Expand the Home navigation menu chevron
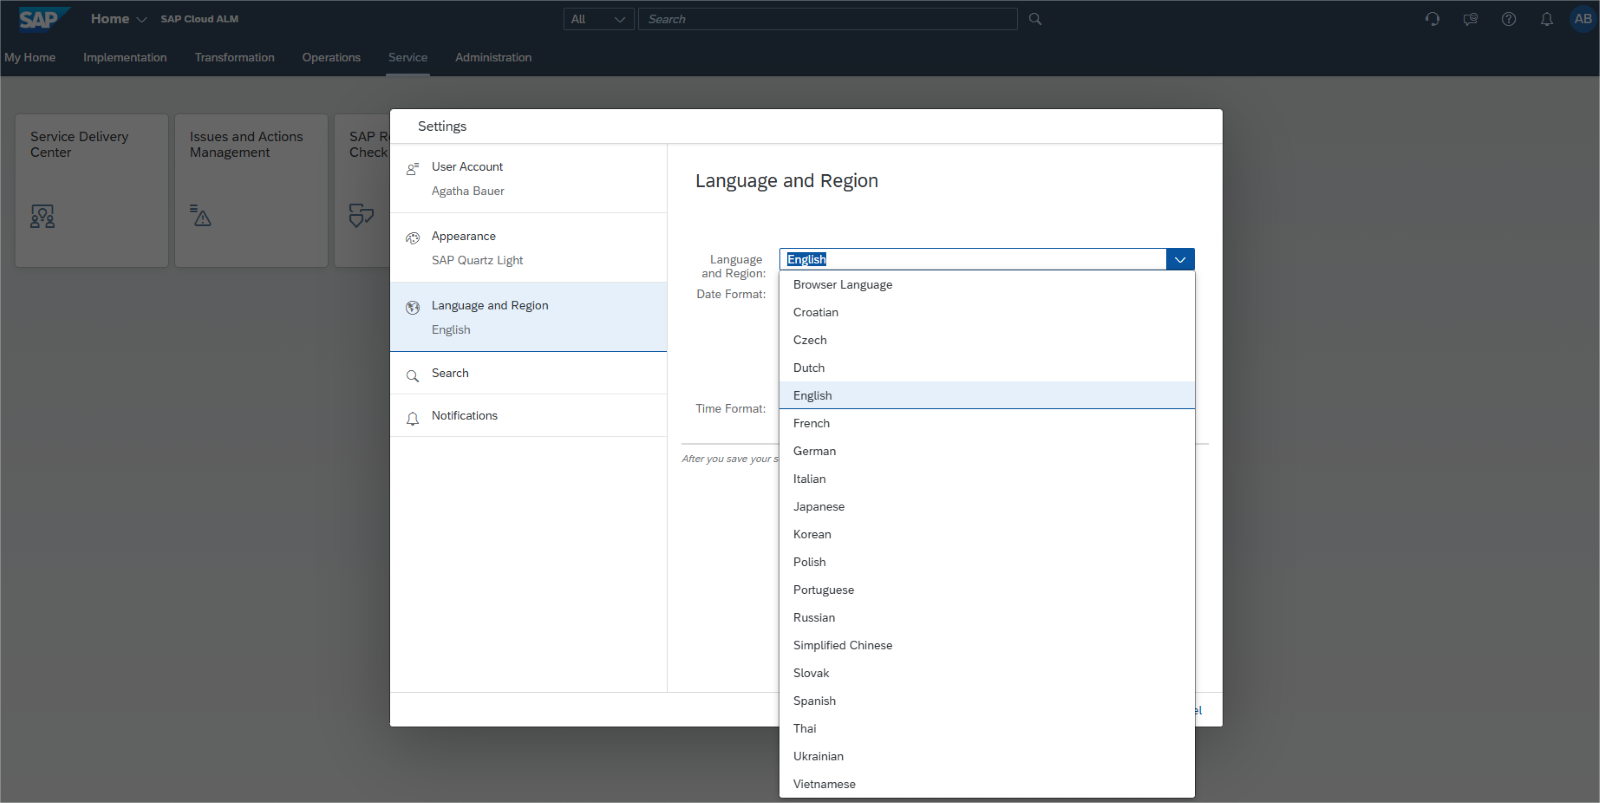This screenshot has height=803, width=1600. pyautogui.click(x=141, y=20)
